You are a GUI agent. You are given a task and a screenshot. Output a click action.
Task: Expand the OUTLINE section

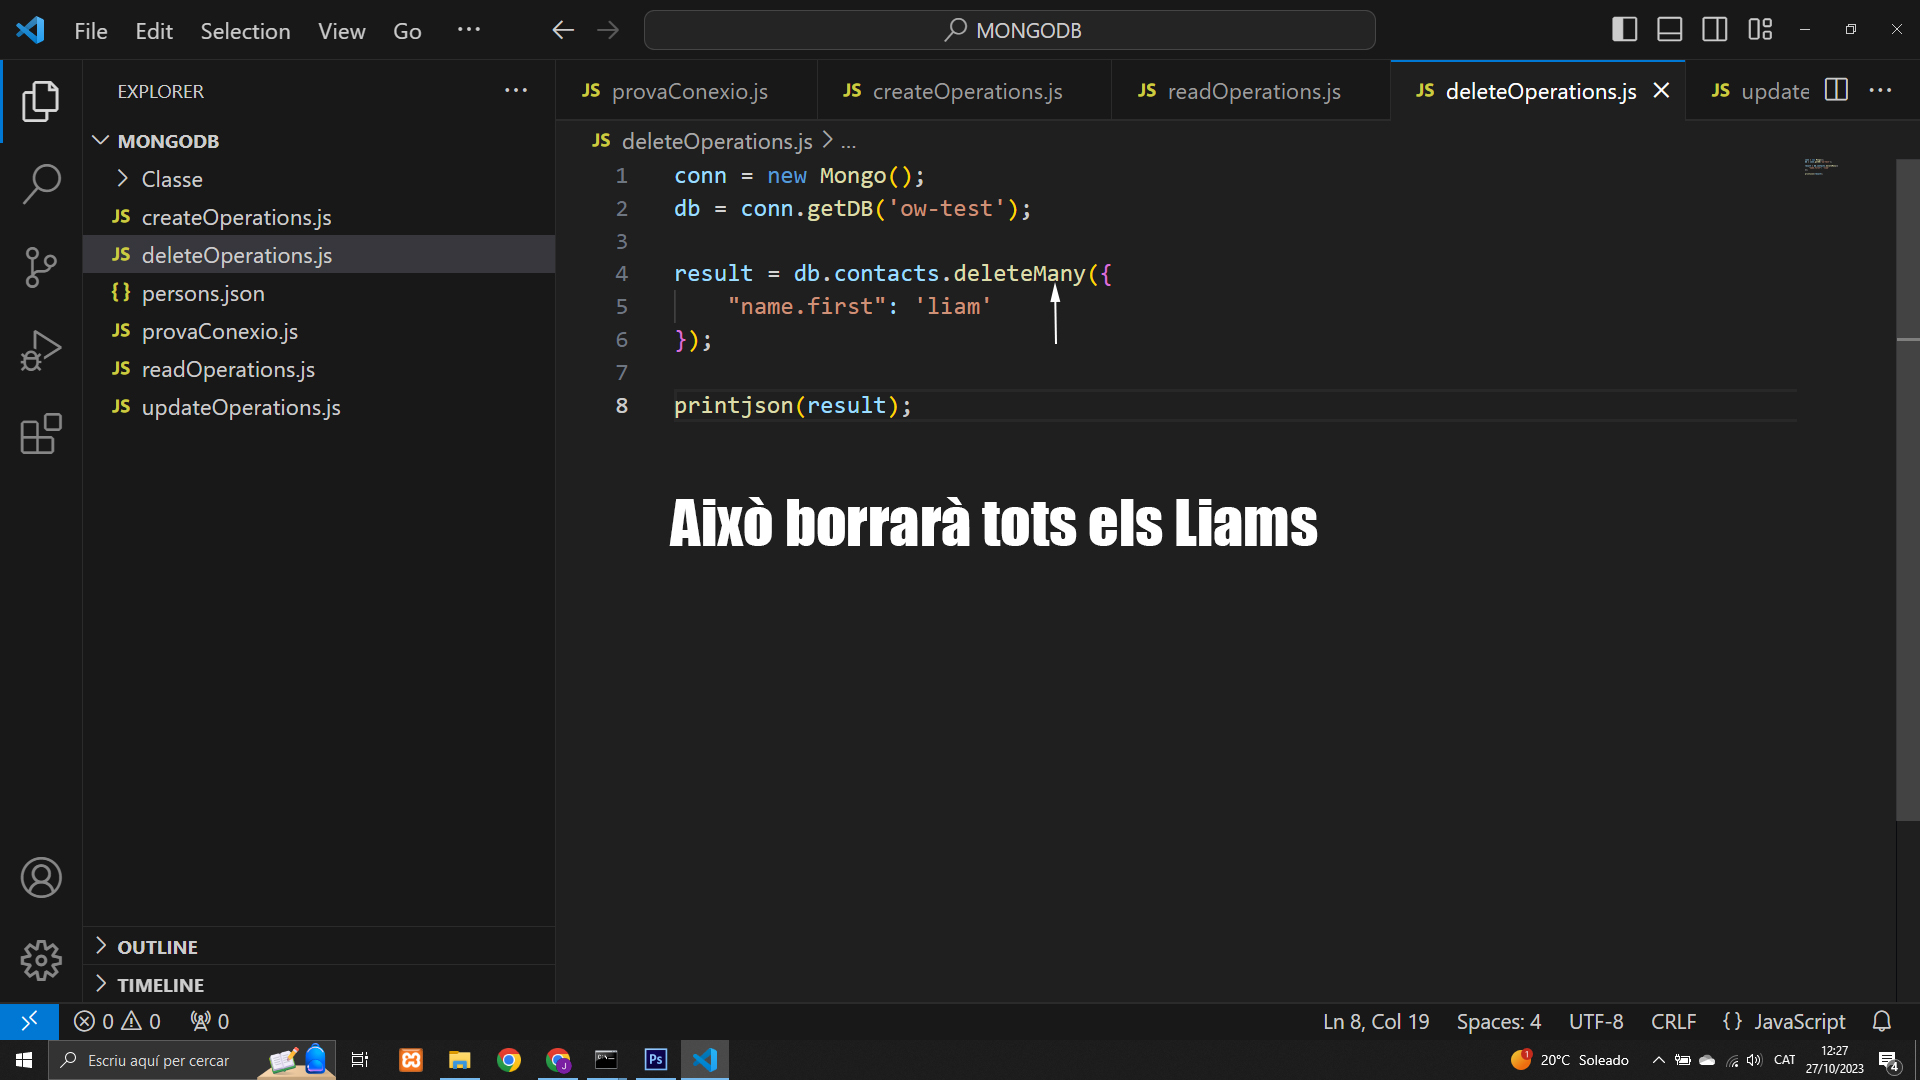point(157,947)
